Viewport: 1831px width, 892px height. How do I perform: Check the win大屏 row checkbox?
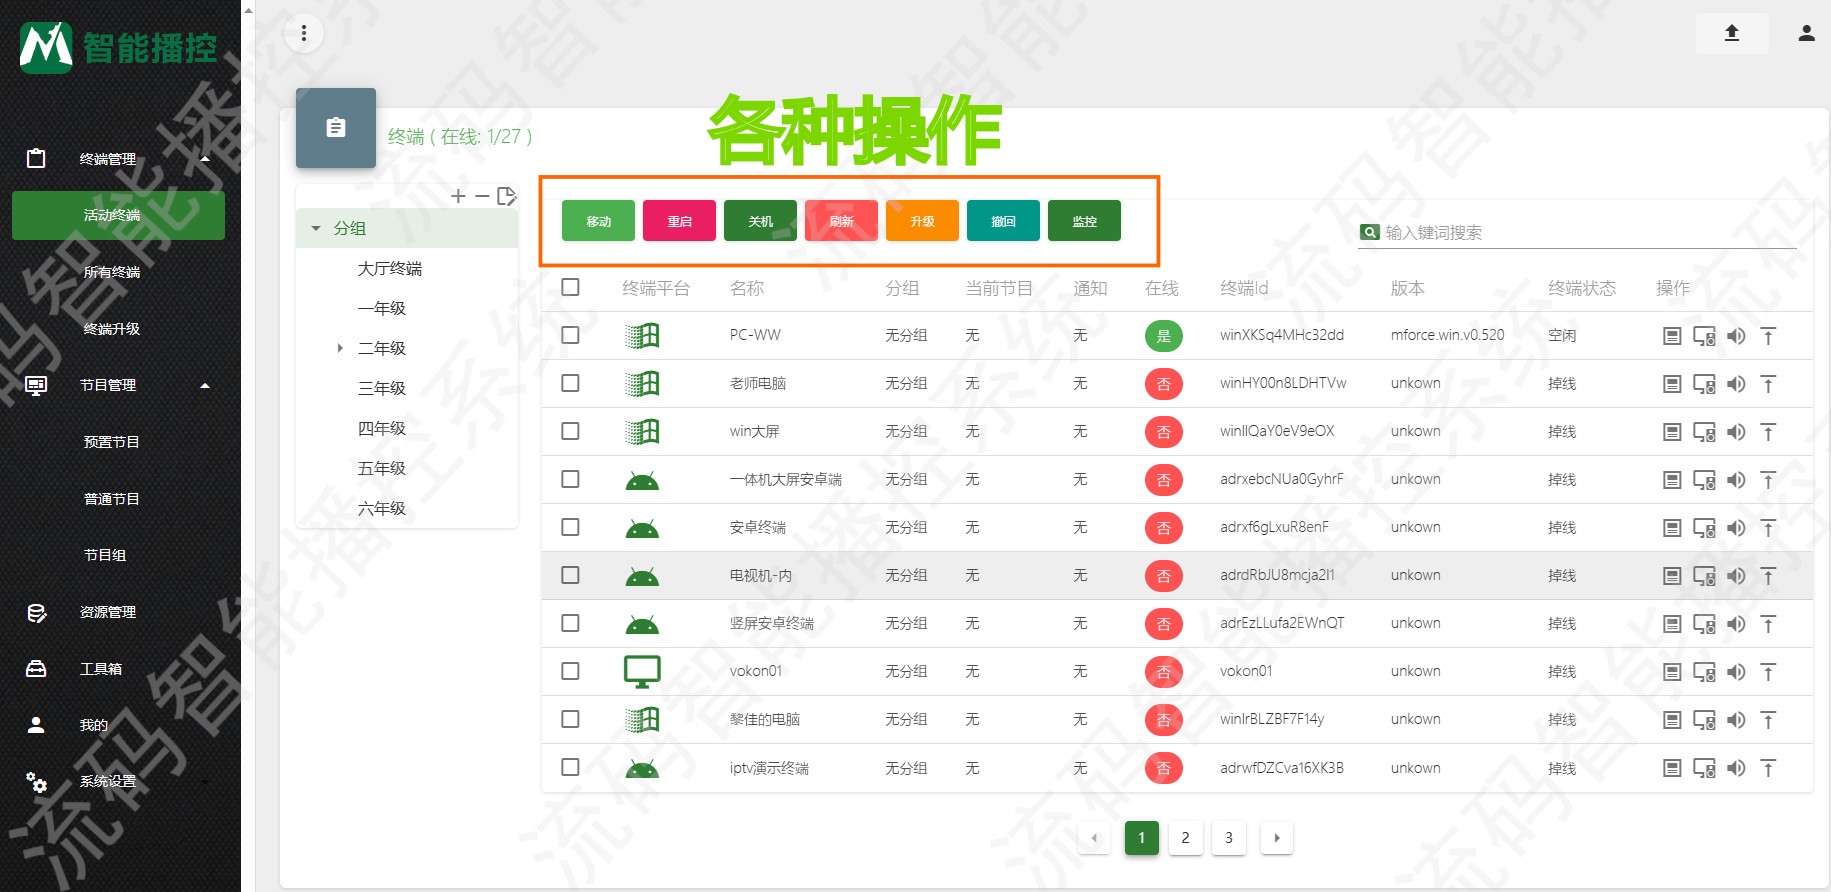[x=570, y=431]
